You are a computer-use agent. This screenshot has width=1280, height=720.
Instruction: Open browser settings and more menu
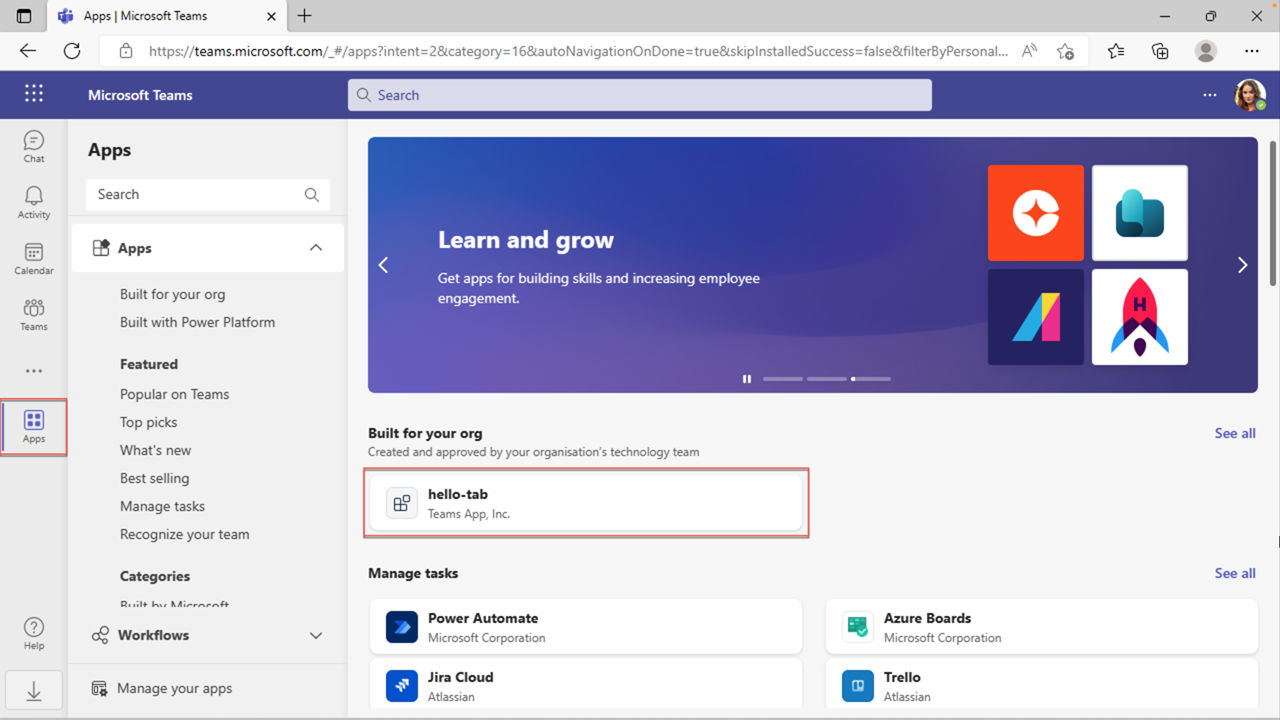point(1252,51)
